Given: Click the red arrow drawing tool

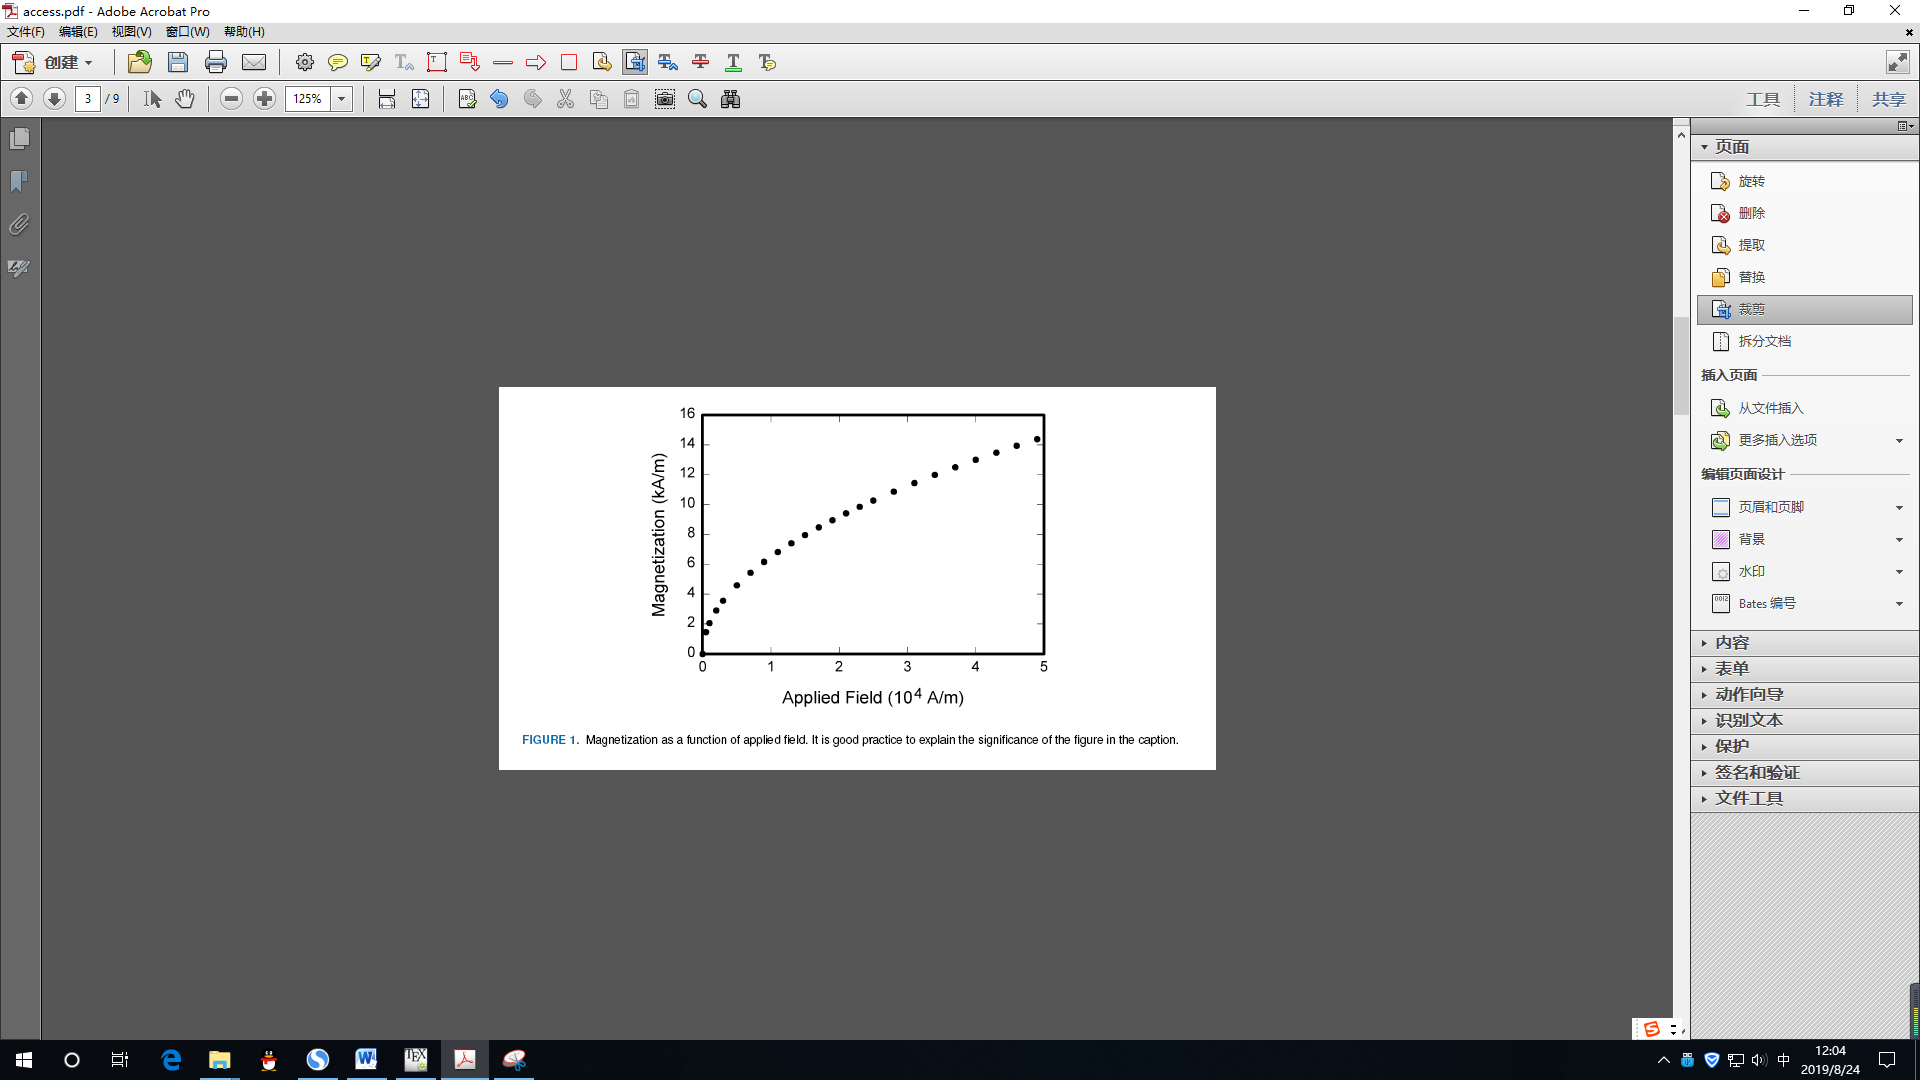Looking at the screenshot, I should [536, 63].
